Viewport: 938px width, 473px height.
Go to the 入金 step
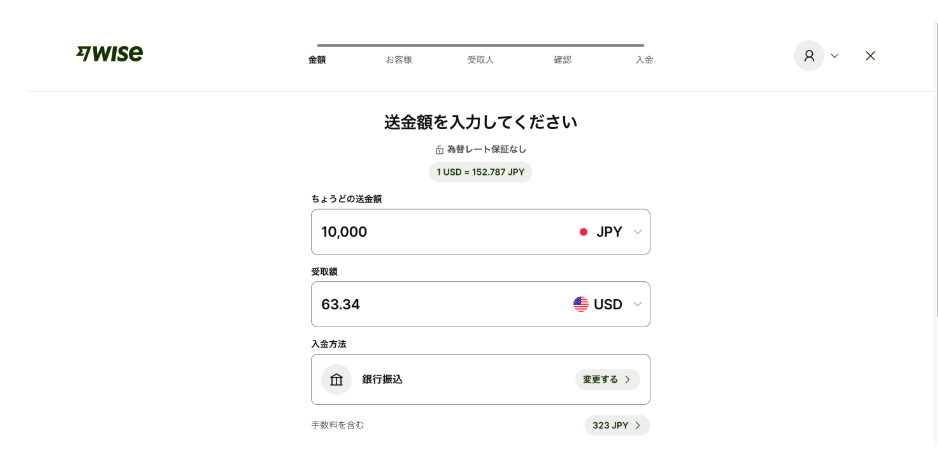644,60
